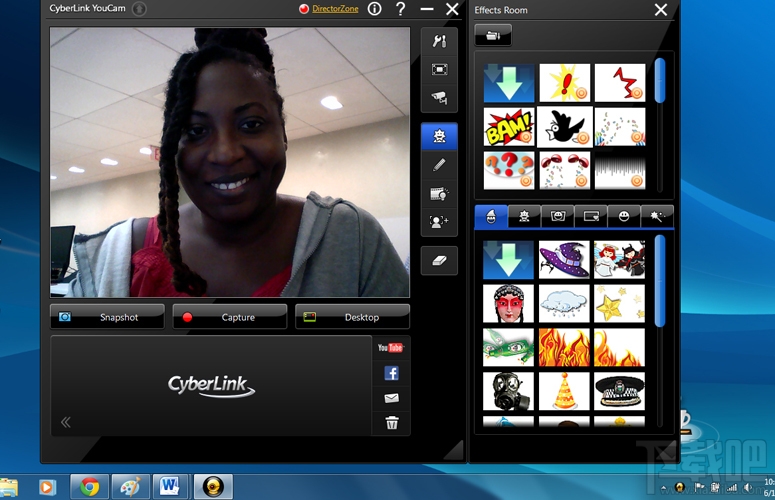Open the face login avatar icon
This screenshot has height=500, width=775.
[439, 222]
